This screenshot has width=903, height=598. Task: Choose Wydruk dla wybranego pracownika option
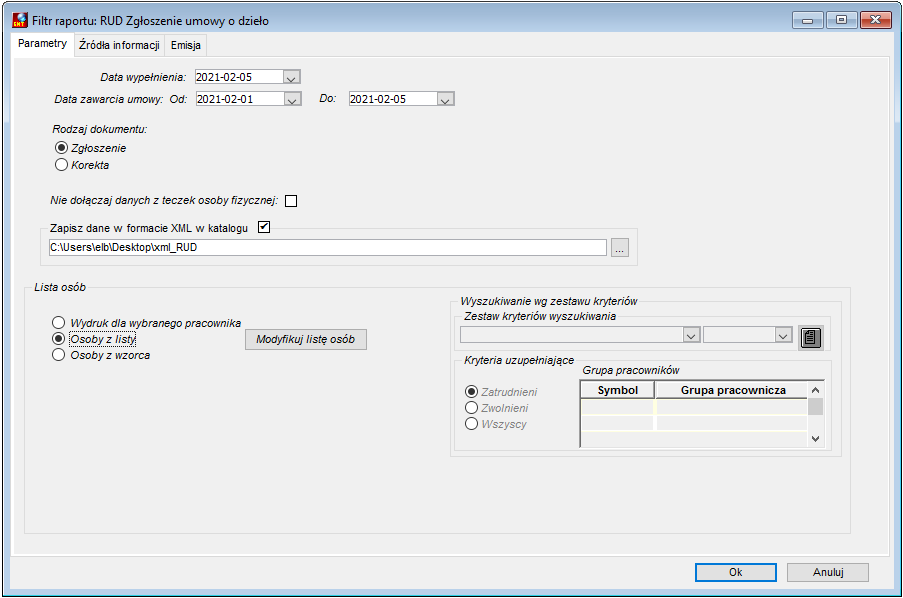click(58, 323)
